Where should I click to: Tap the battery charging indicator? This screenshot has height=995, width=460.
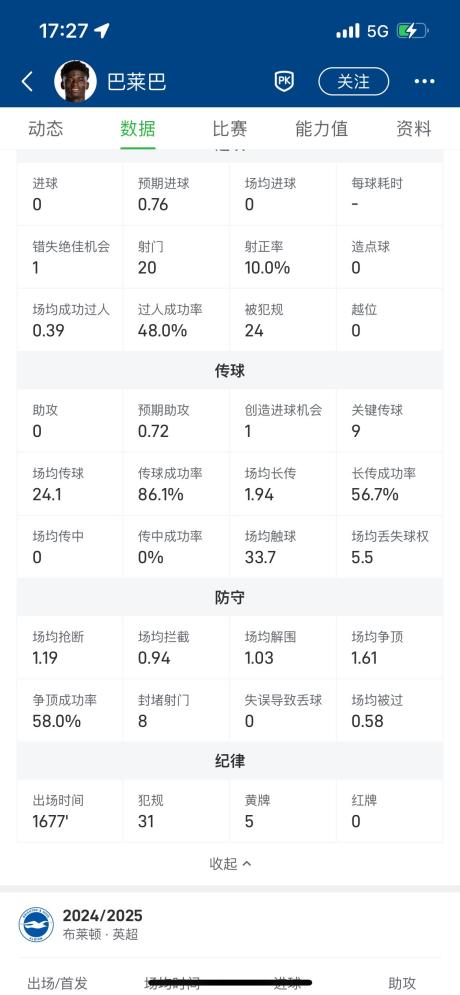click(413, 30)
